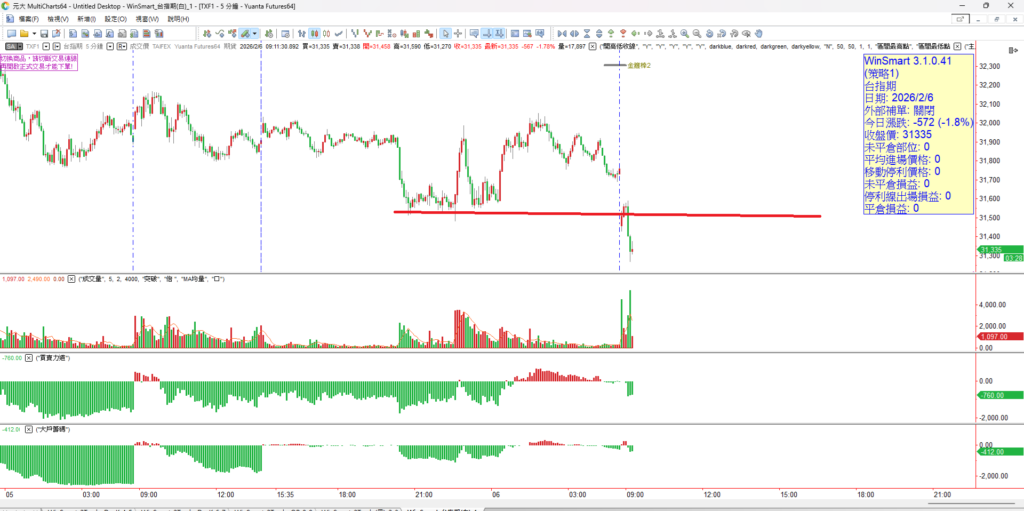Image resolution: width=1024 pixels, height=511 pixels.
Task: Toggle the 大戶籌碼 indicator box
Action: pos(29,428)
